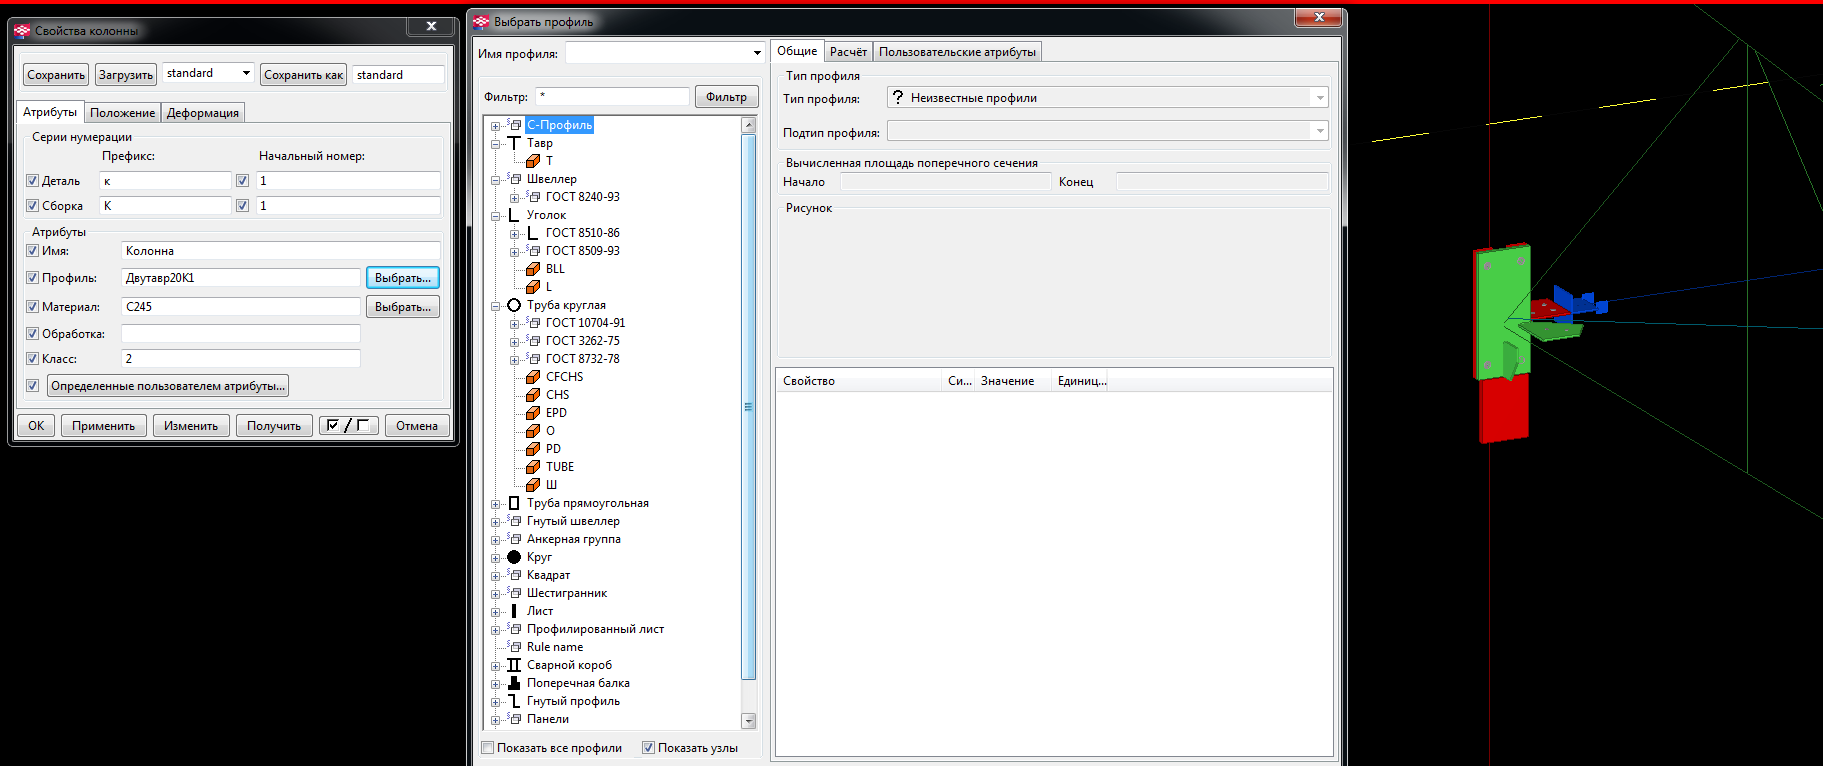Disable Показать узлы checkbox

[648, 748]
